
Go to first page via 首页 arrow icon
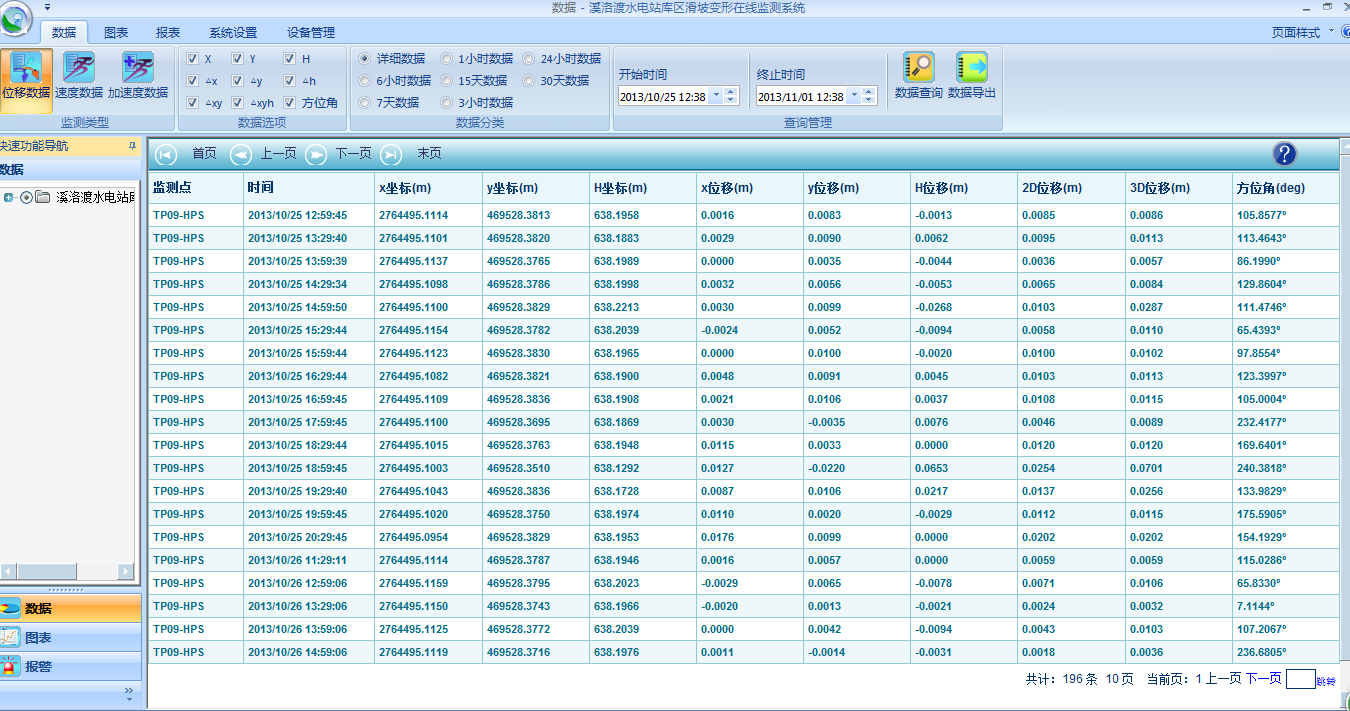pos(167,154)
